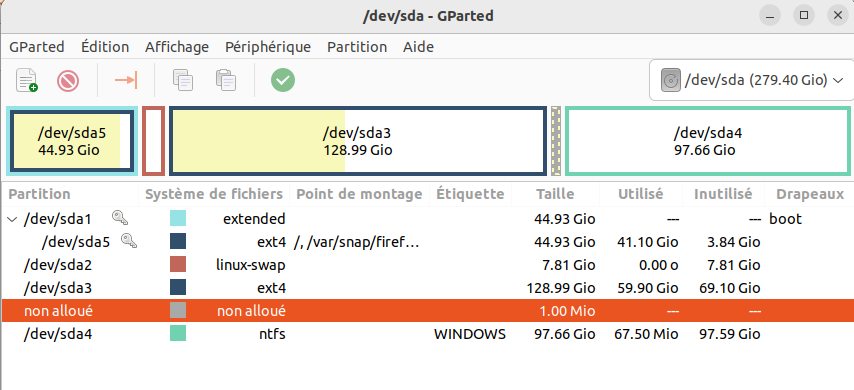Click the new partition toolbar icon
This screenshot has height=390, width=854.
pyautogui.click(x=27, y=81)
